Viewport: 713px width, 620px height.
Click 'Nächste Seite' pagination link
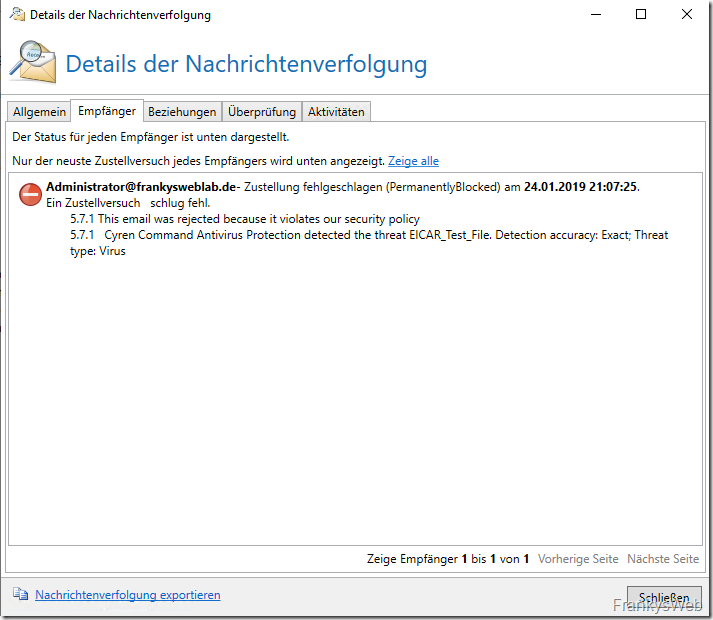tap(662, 559)
